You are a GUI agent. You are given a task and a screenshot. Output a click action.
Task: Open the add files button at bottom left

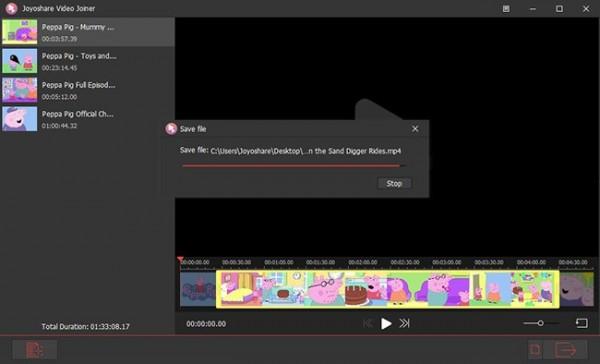click(x=35, y=350)
